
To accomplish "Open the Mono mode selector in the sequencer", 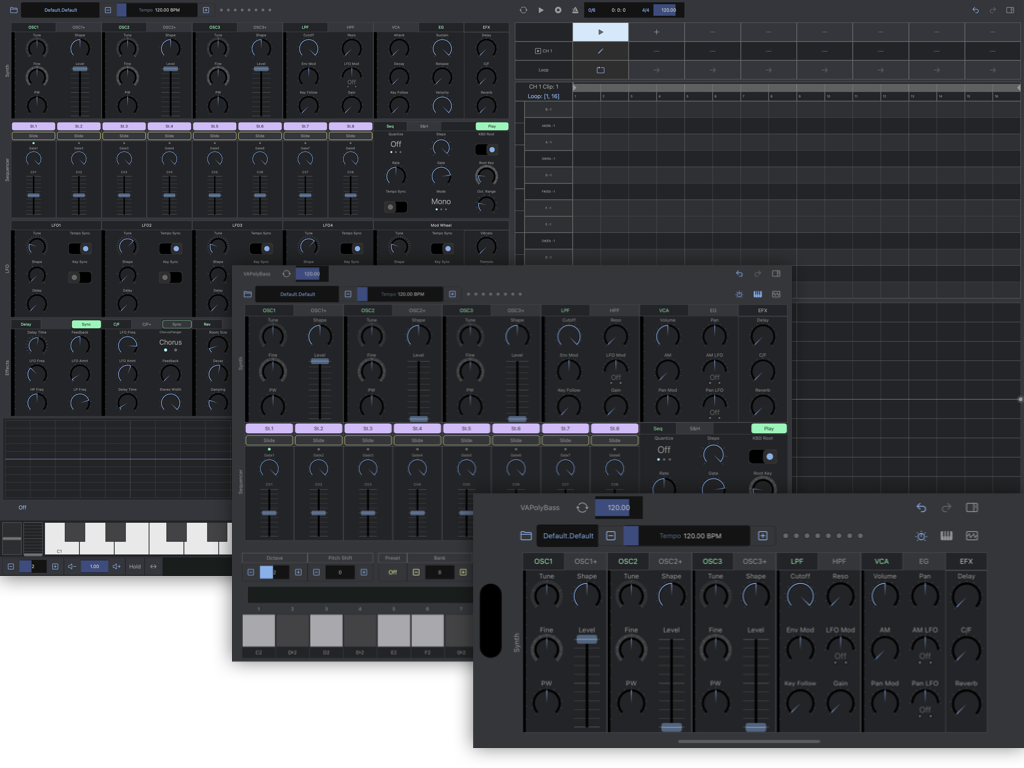I will (441, 202).
